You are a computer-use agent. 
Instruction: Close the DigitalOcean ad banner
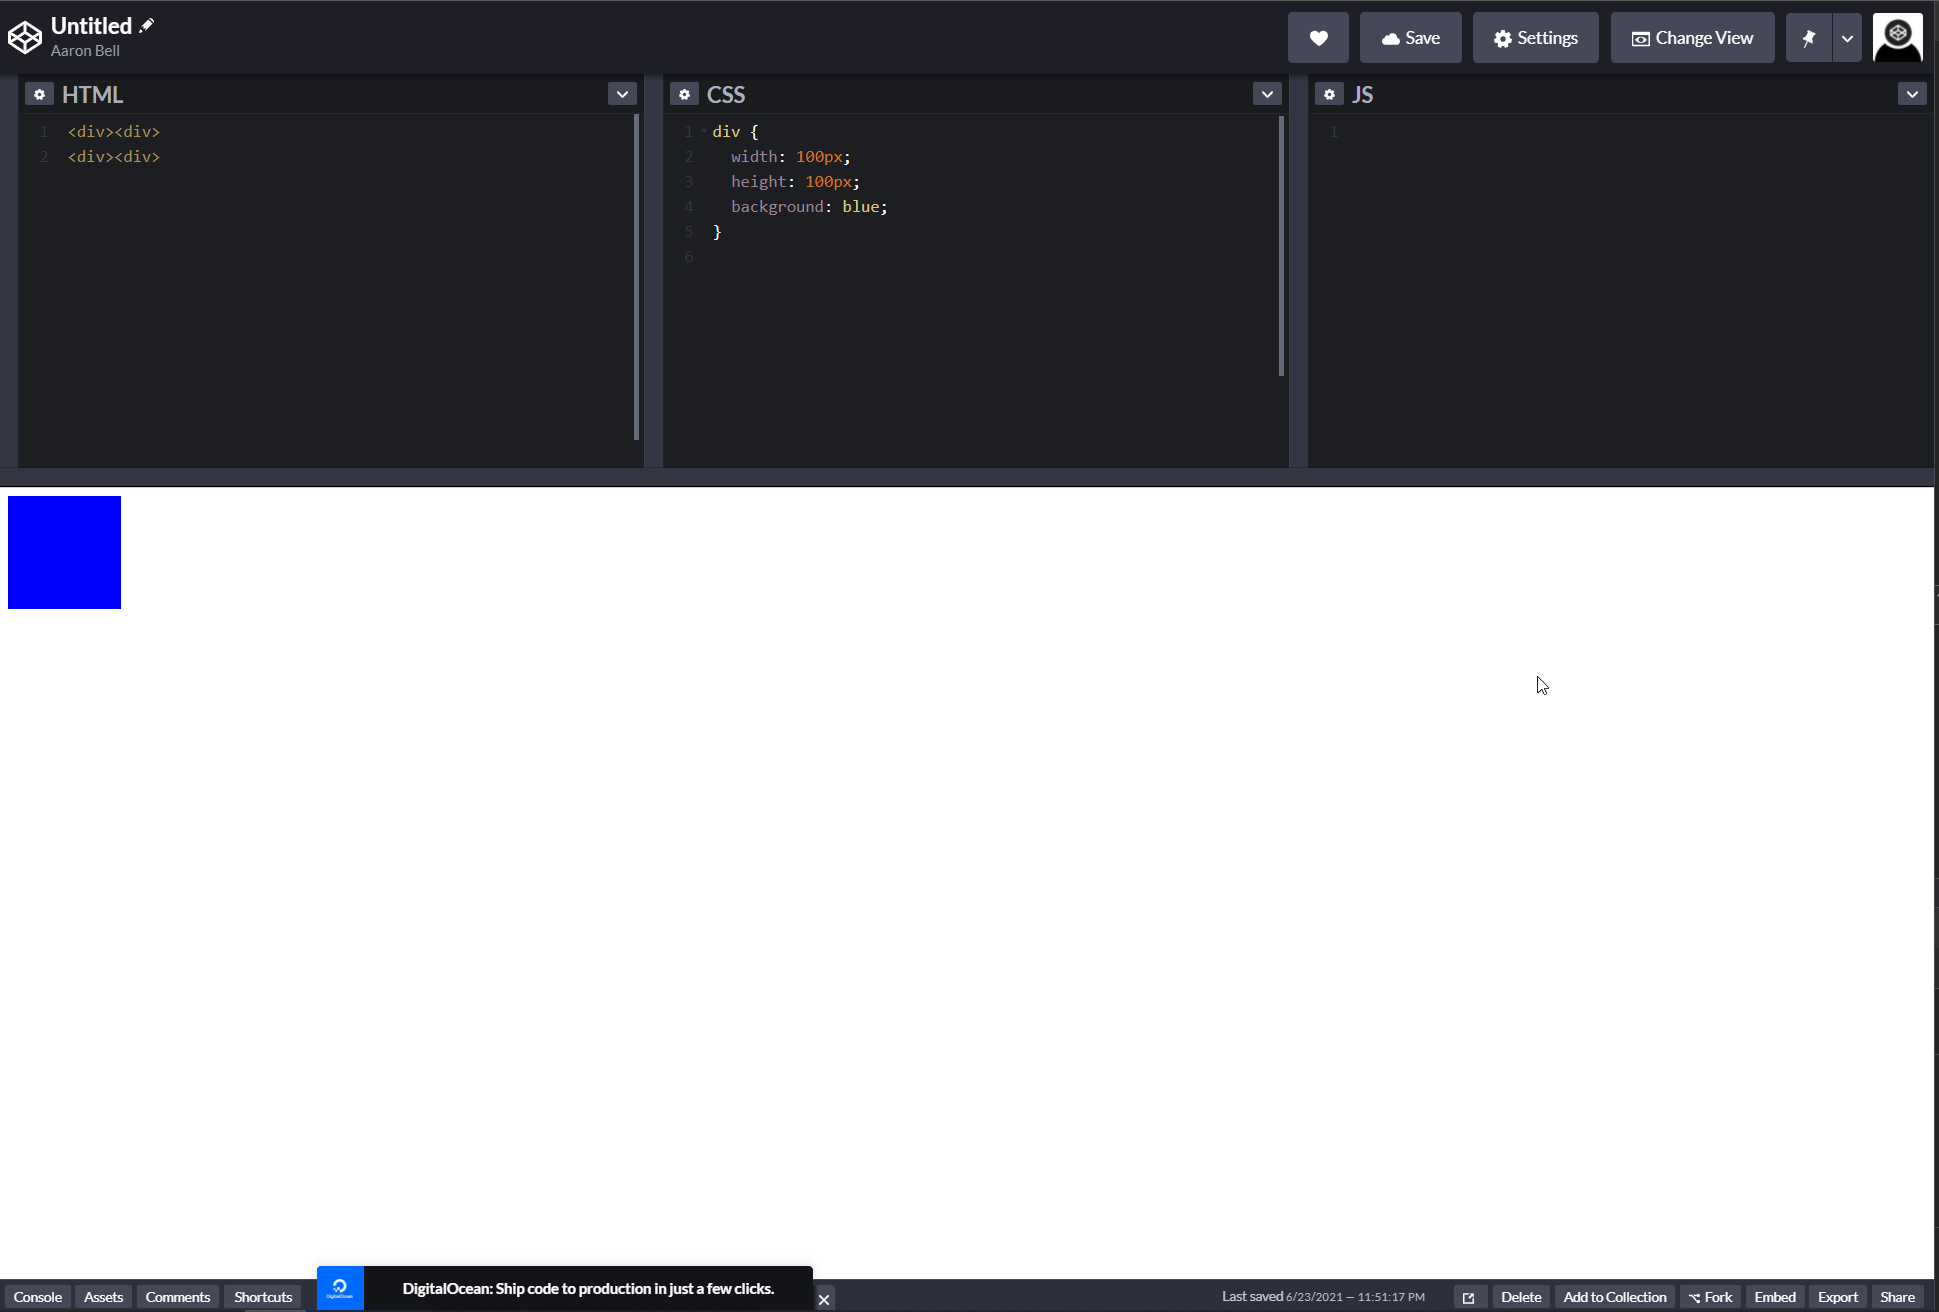pyautogui.click(x=824, y=1299)
